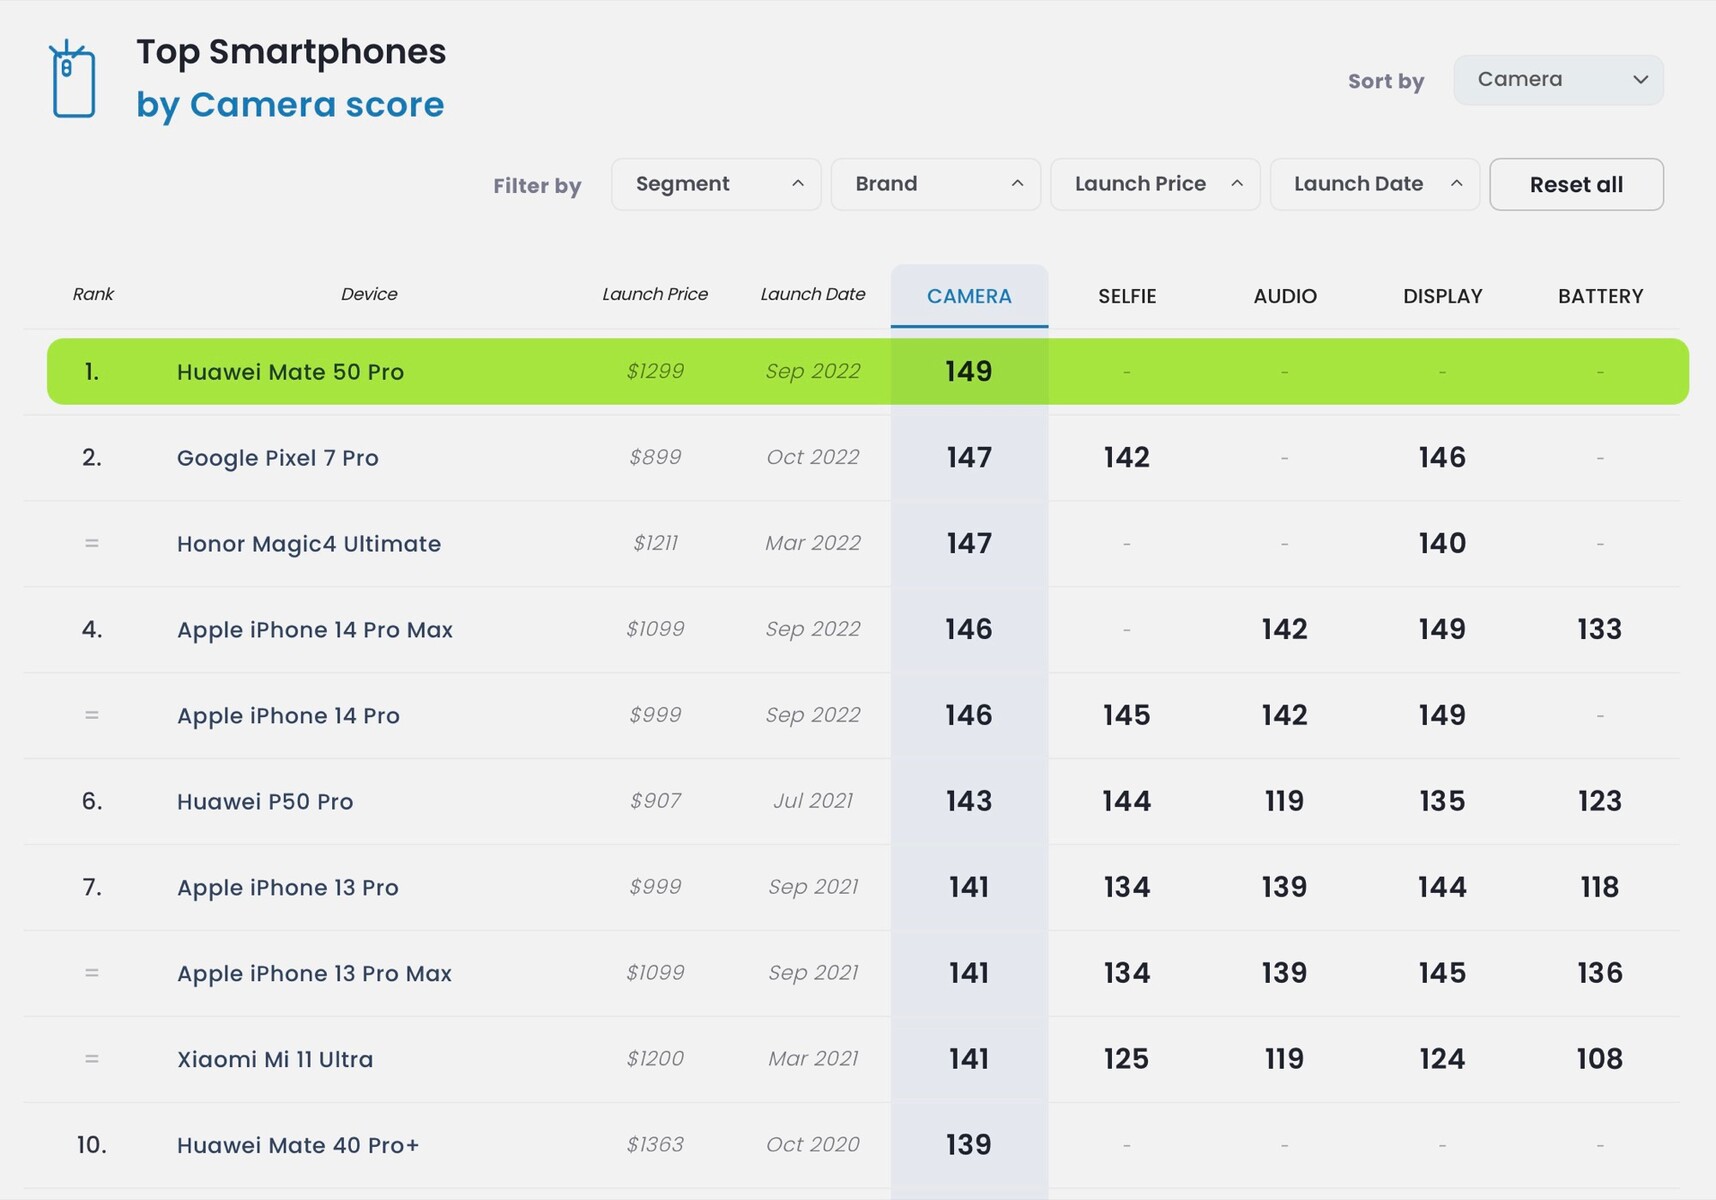
Task: Select the DISPLAY column tab
Action: (x=1442, y=296)
